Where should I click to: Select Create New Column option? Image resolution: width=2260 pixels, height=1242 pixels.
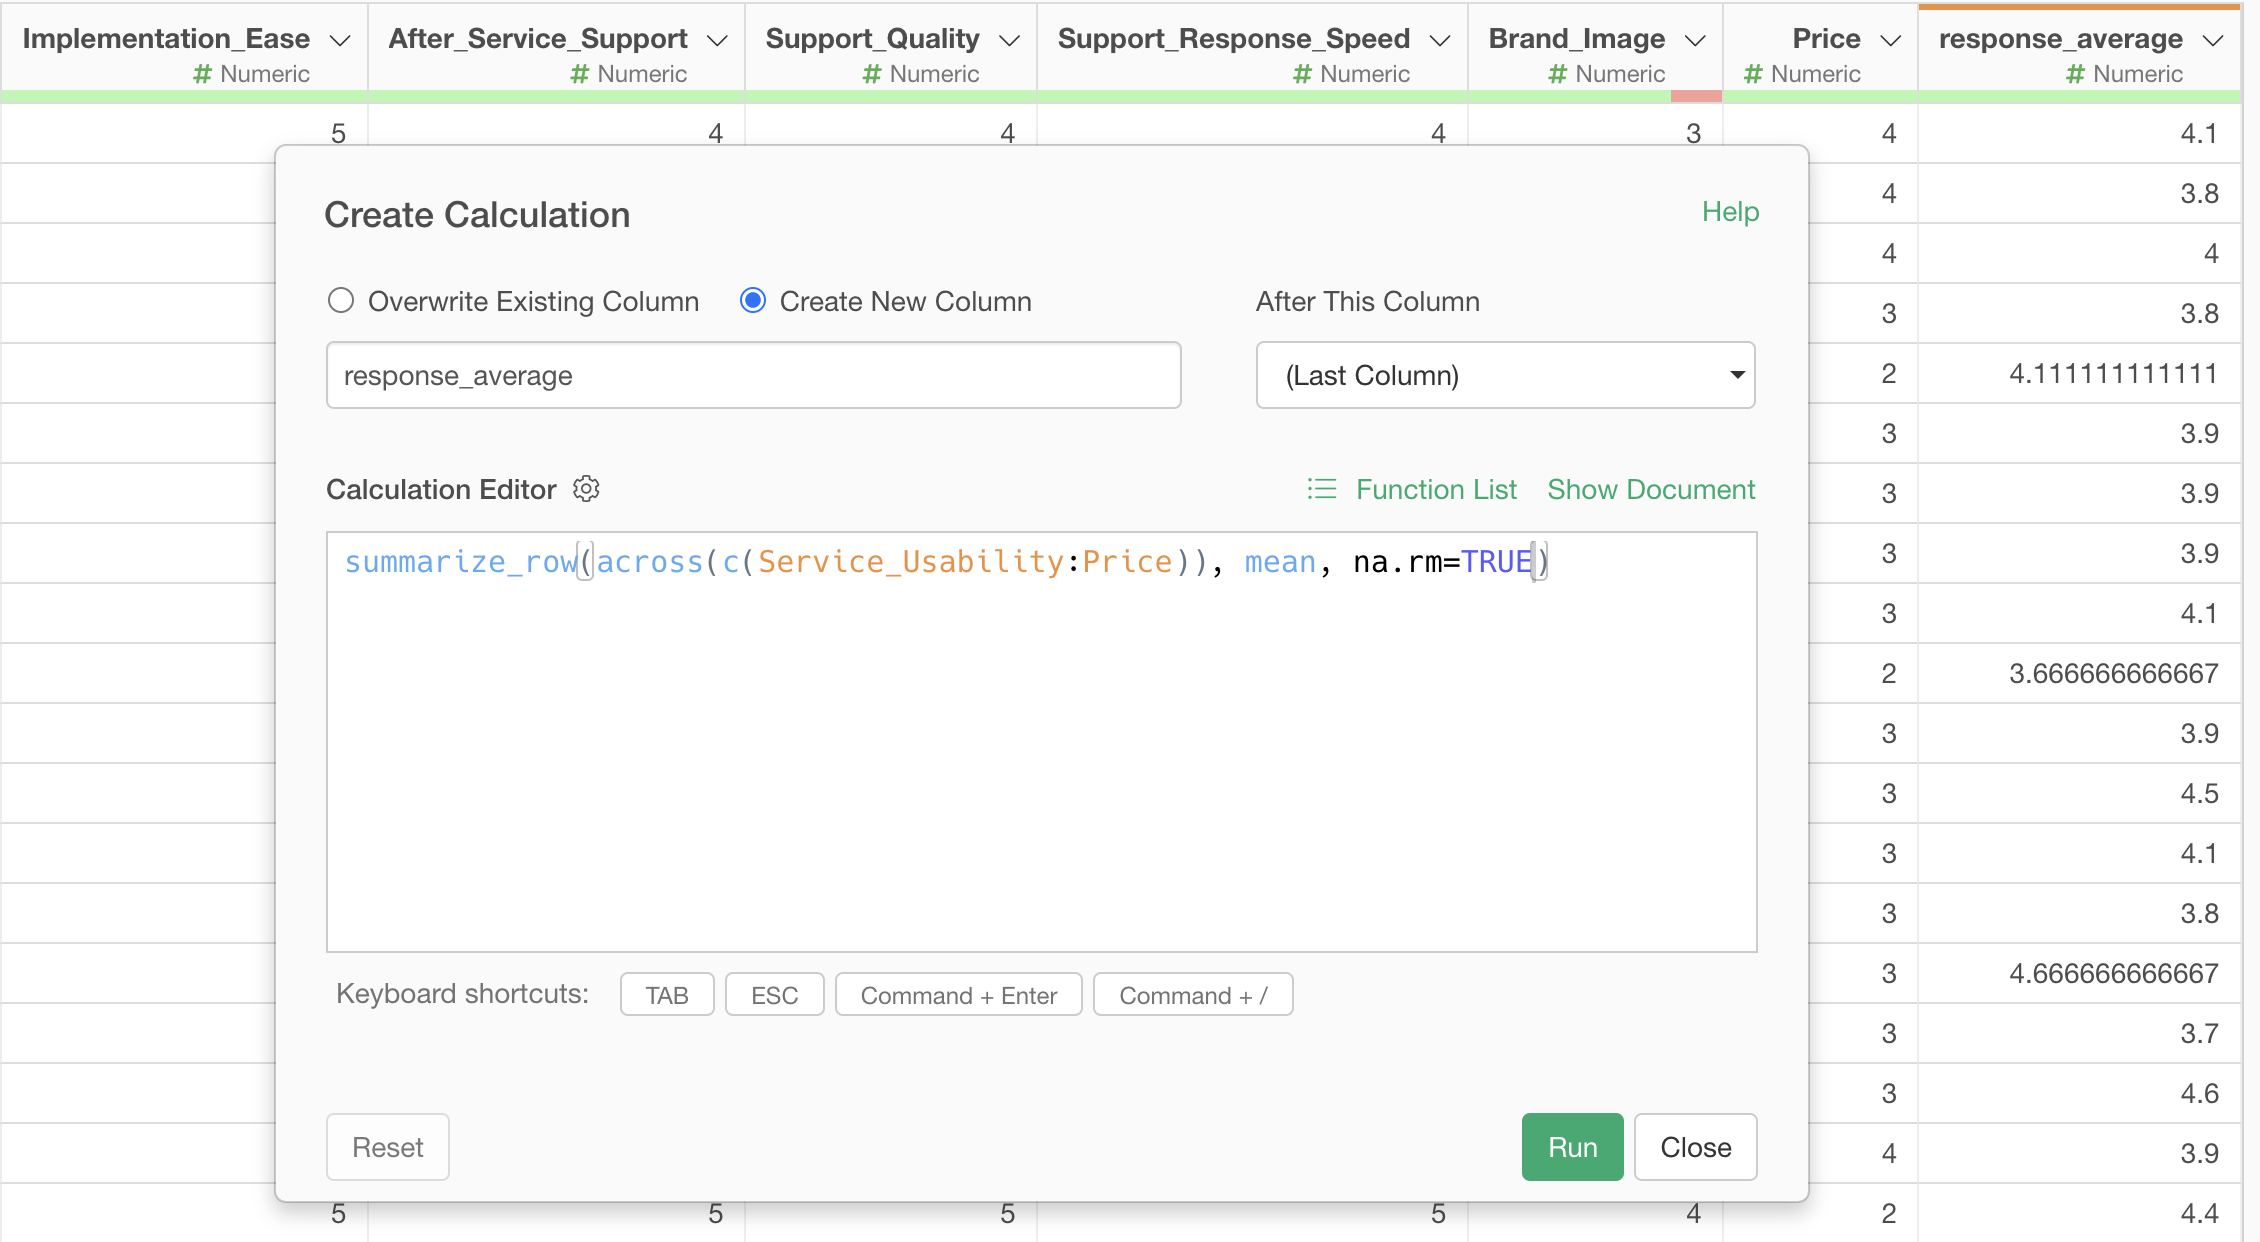[x=753, y=301]
